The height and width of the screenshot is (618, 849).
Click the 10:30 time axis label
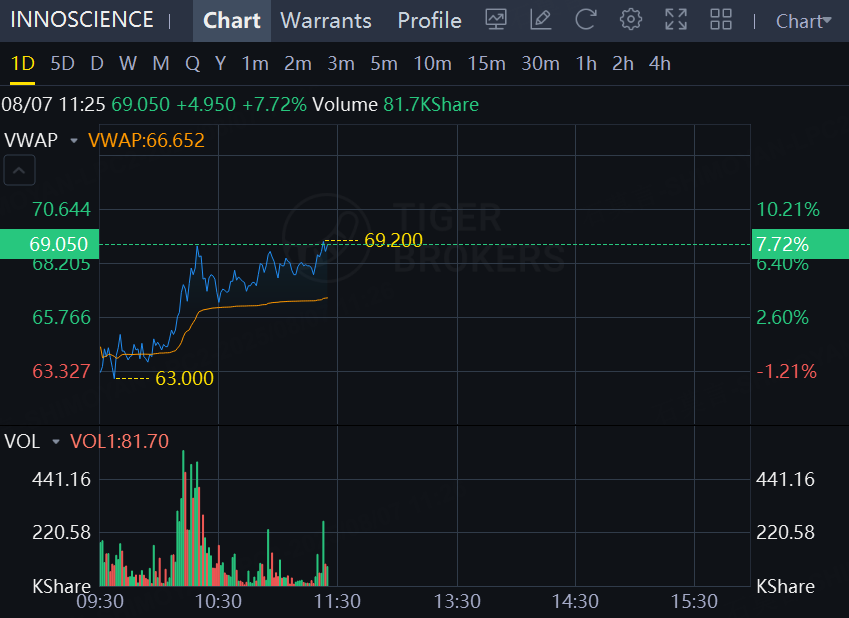pos(218,601)
